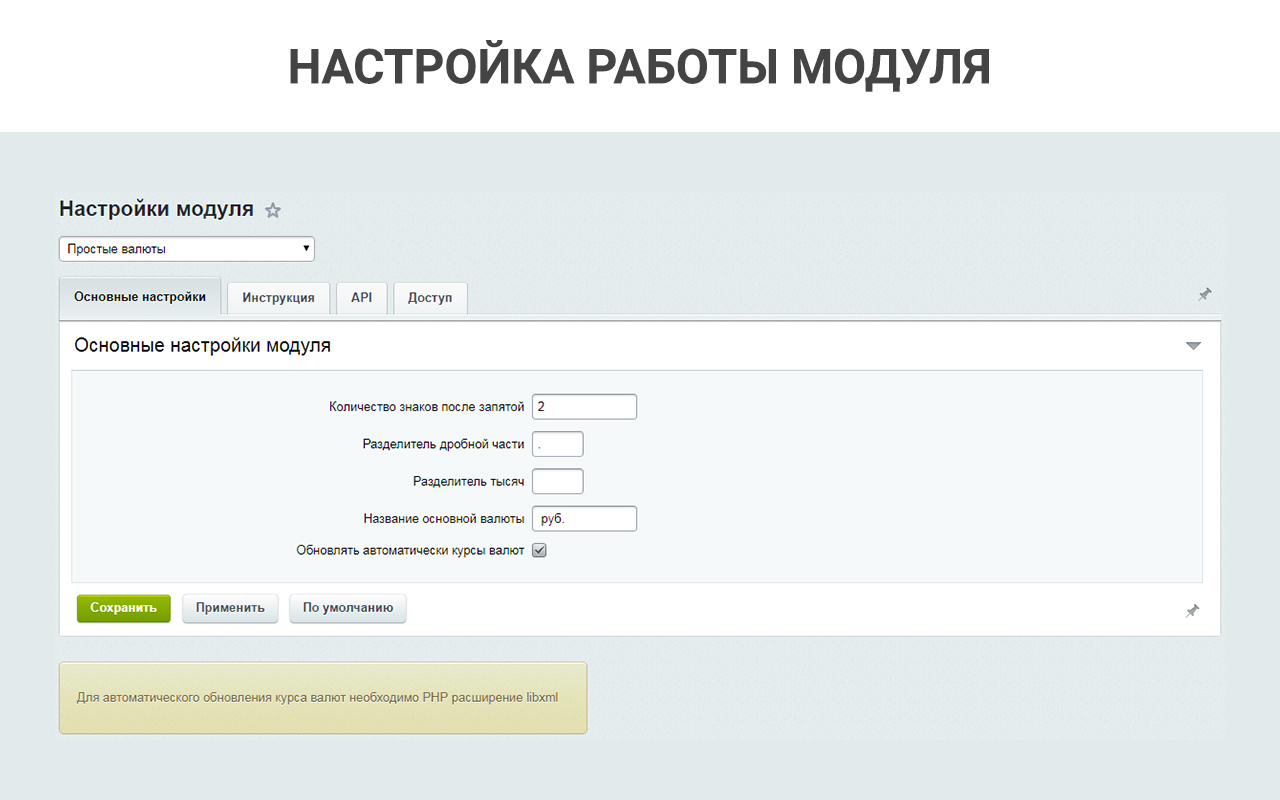The image size is (1280, 800).
Task: Reset settings with По умолчанию button
Action: [x=348, y=608]
